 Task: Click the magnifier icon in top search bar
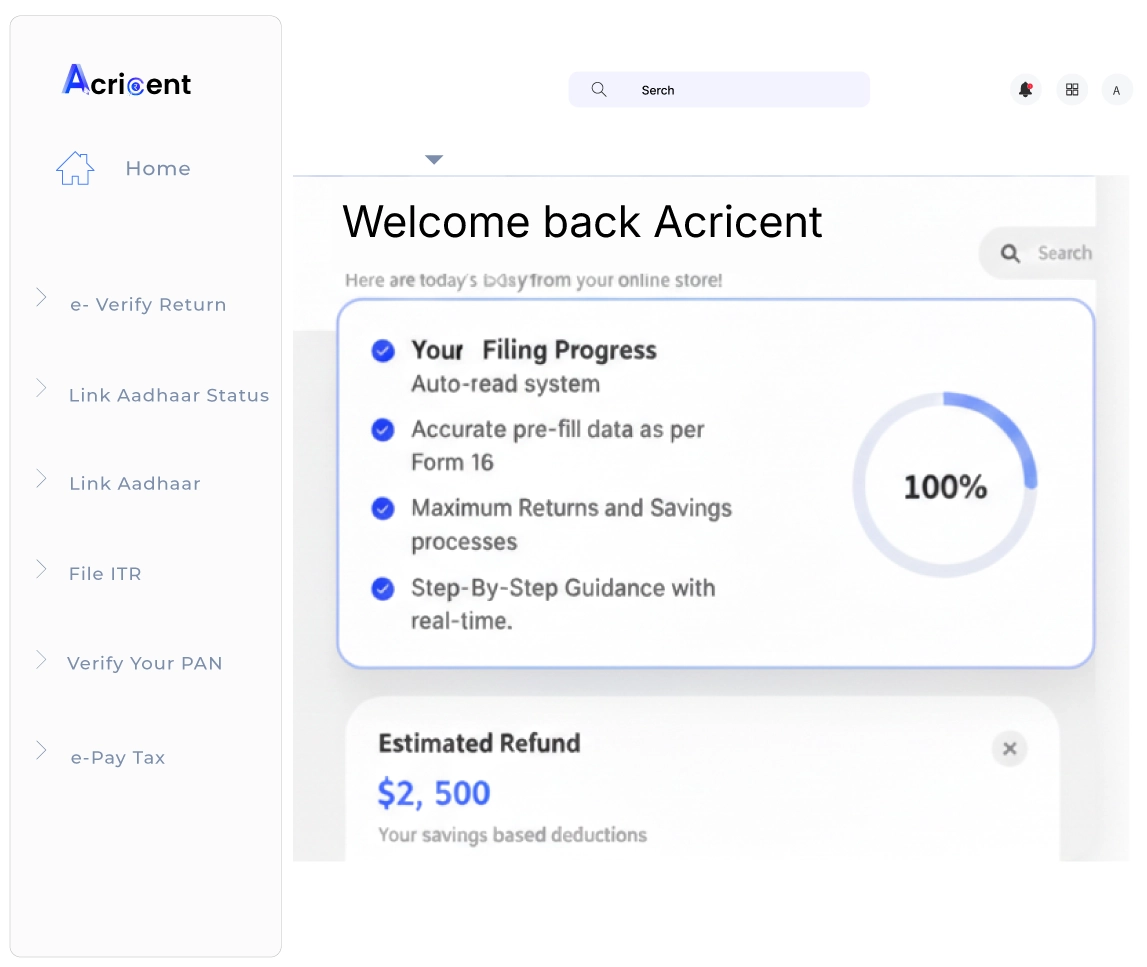(599, 90)
